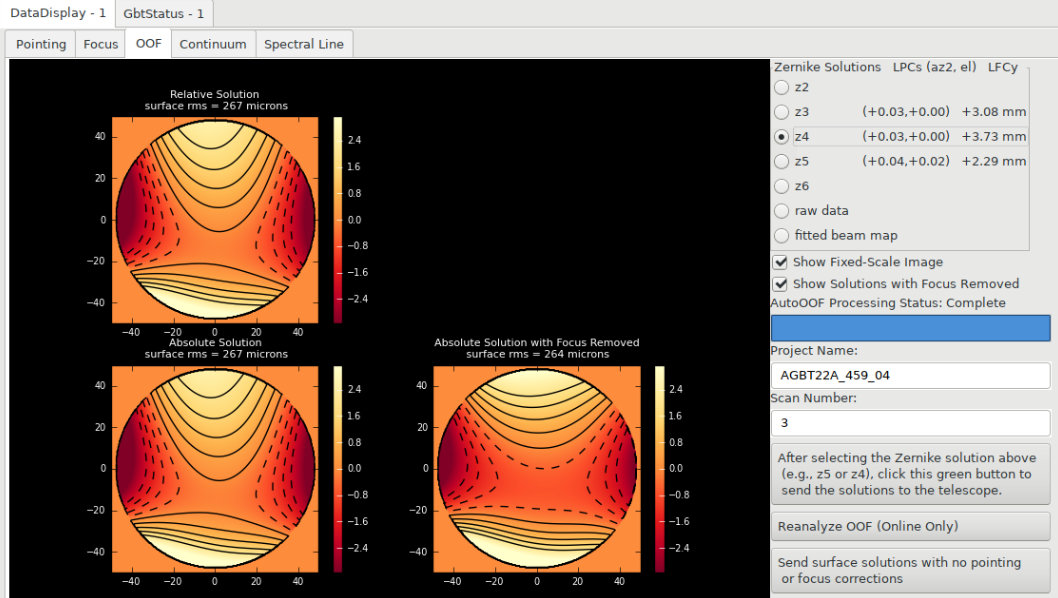
Task: Pick the z5 Zernike solution
Action: tap(781, 161)
